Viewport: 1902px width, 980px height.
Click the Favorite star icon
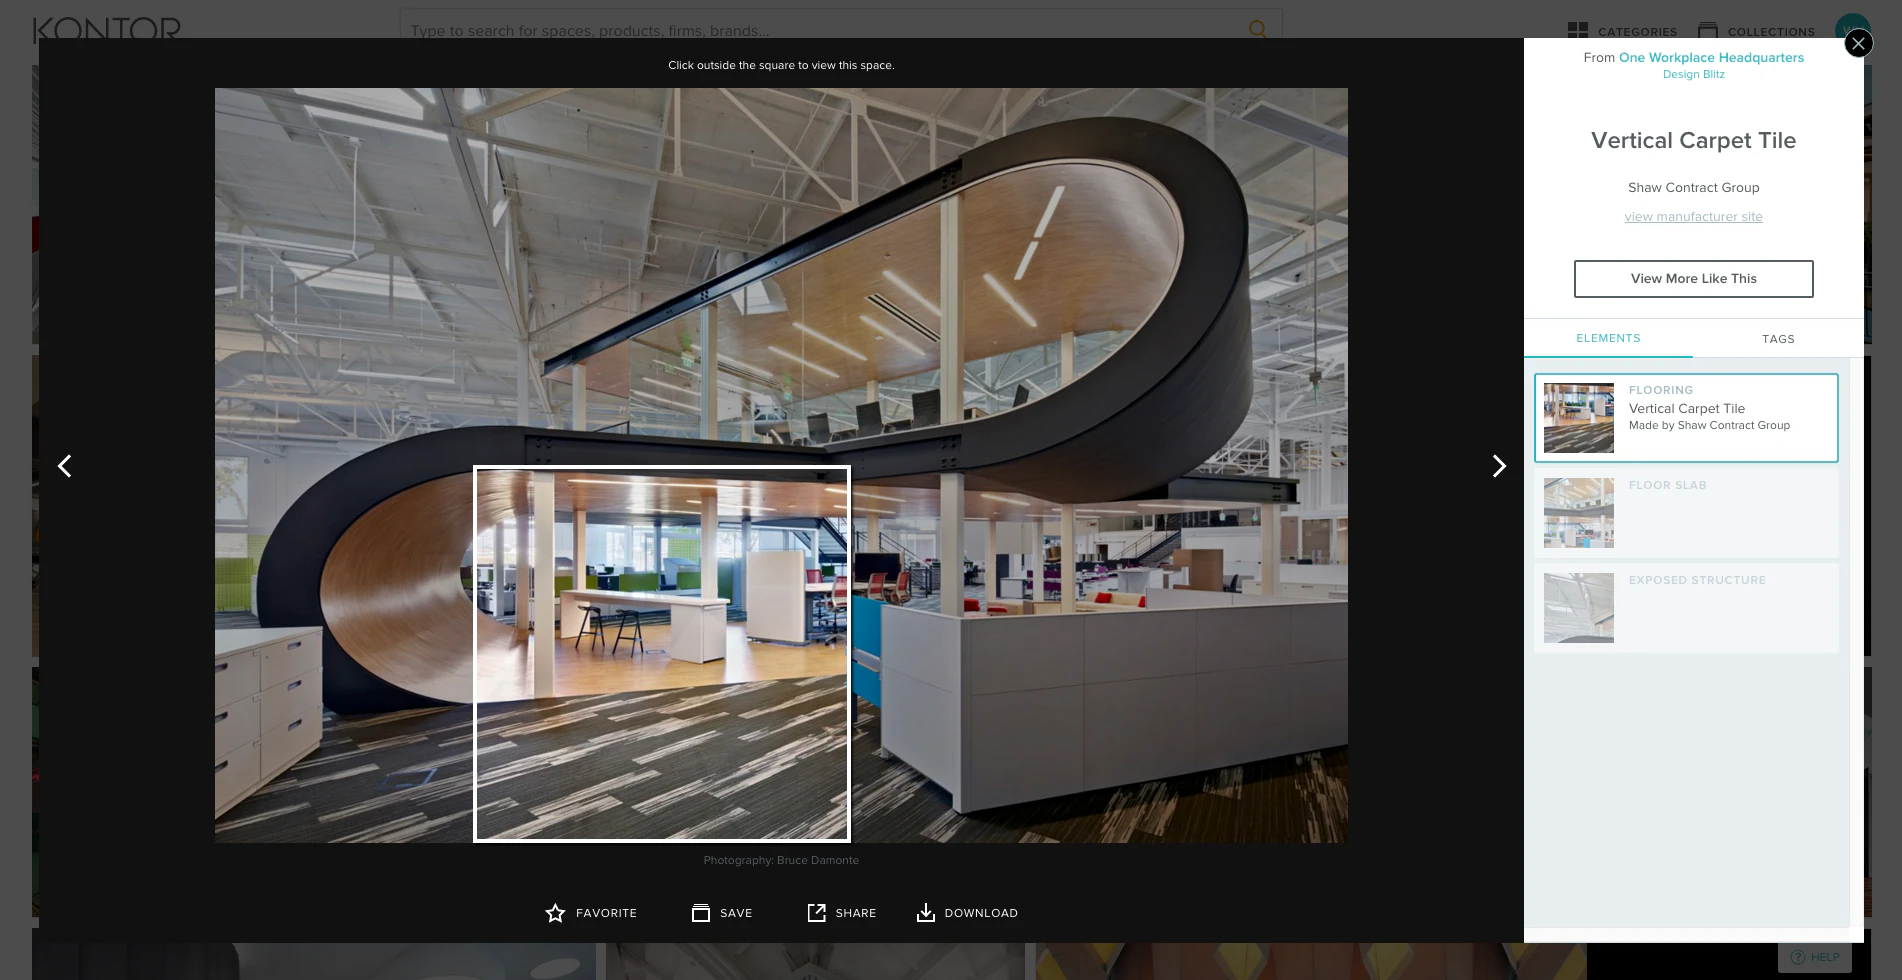tap(555, 913)
